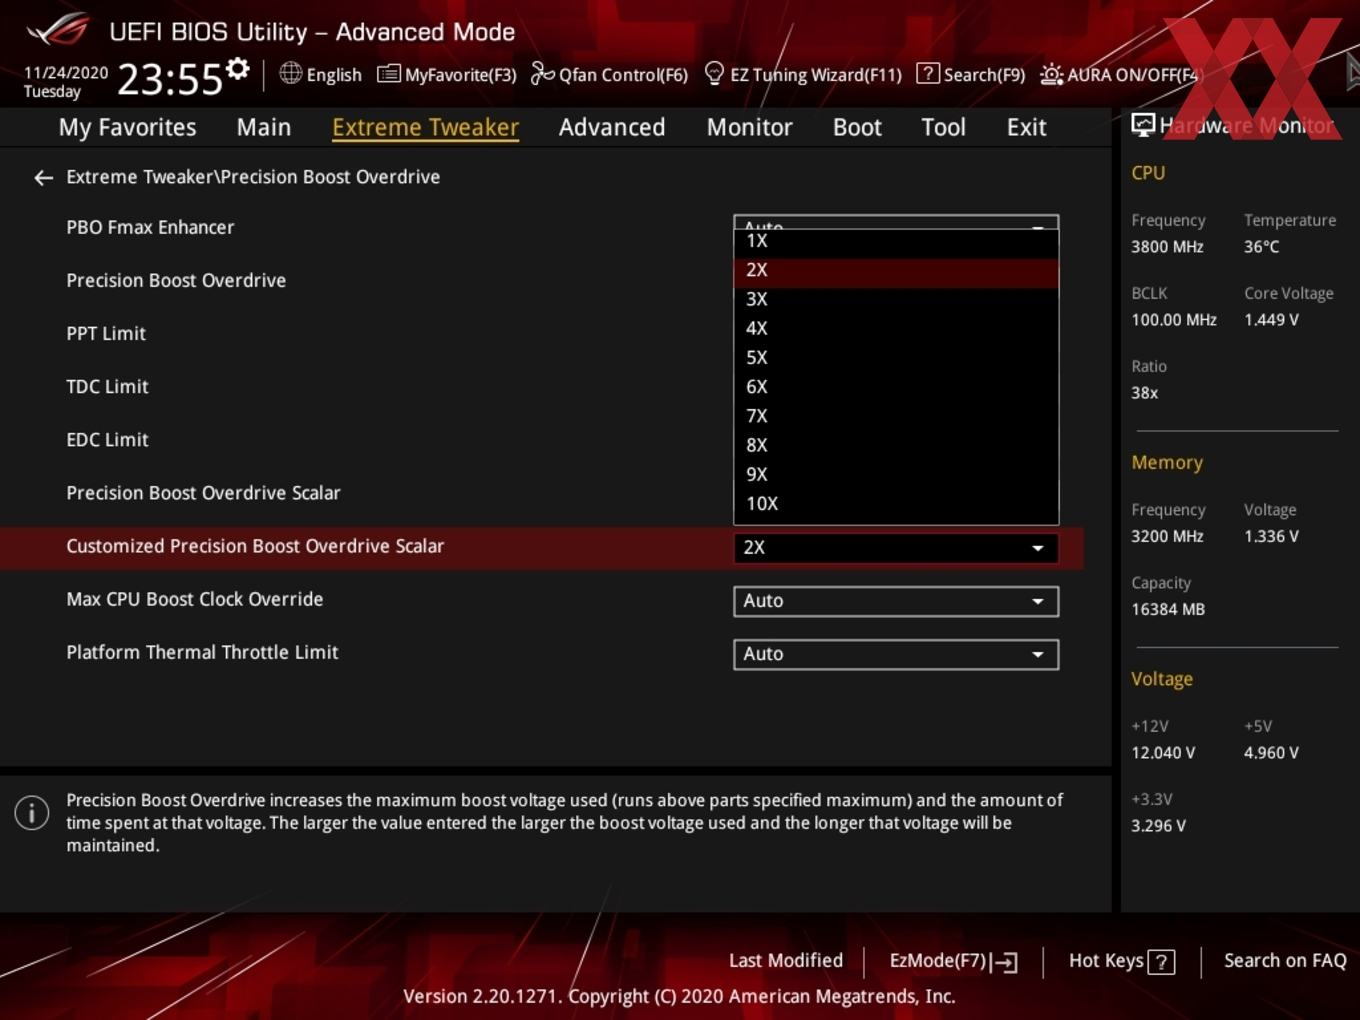Image resolution: width=1360 pixels, height=1020 pixels.
Task: Open Qfan Control(F6) fan icon
Action: pyautogui.click(x=542, y=73)
